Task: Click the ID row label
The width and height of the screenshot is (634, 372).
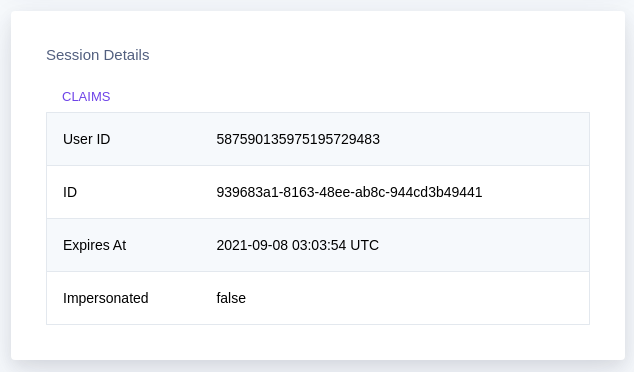Action: [x=70, y=192]
